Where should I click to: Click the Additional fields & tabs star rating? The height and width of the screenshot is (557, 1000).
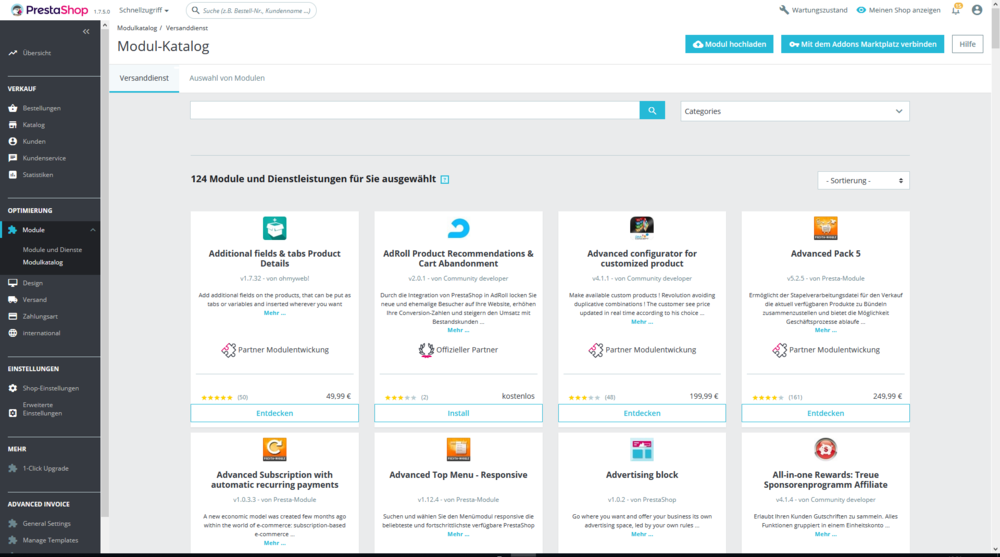(x=217, y=397)
